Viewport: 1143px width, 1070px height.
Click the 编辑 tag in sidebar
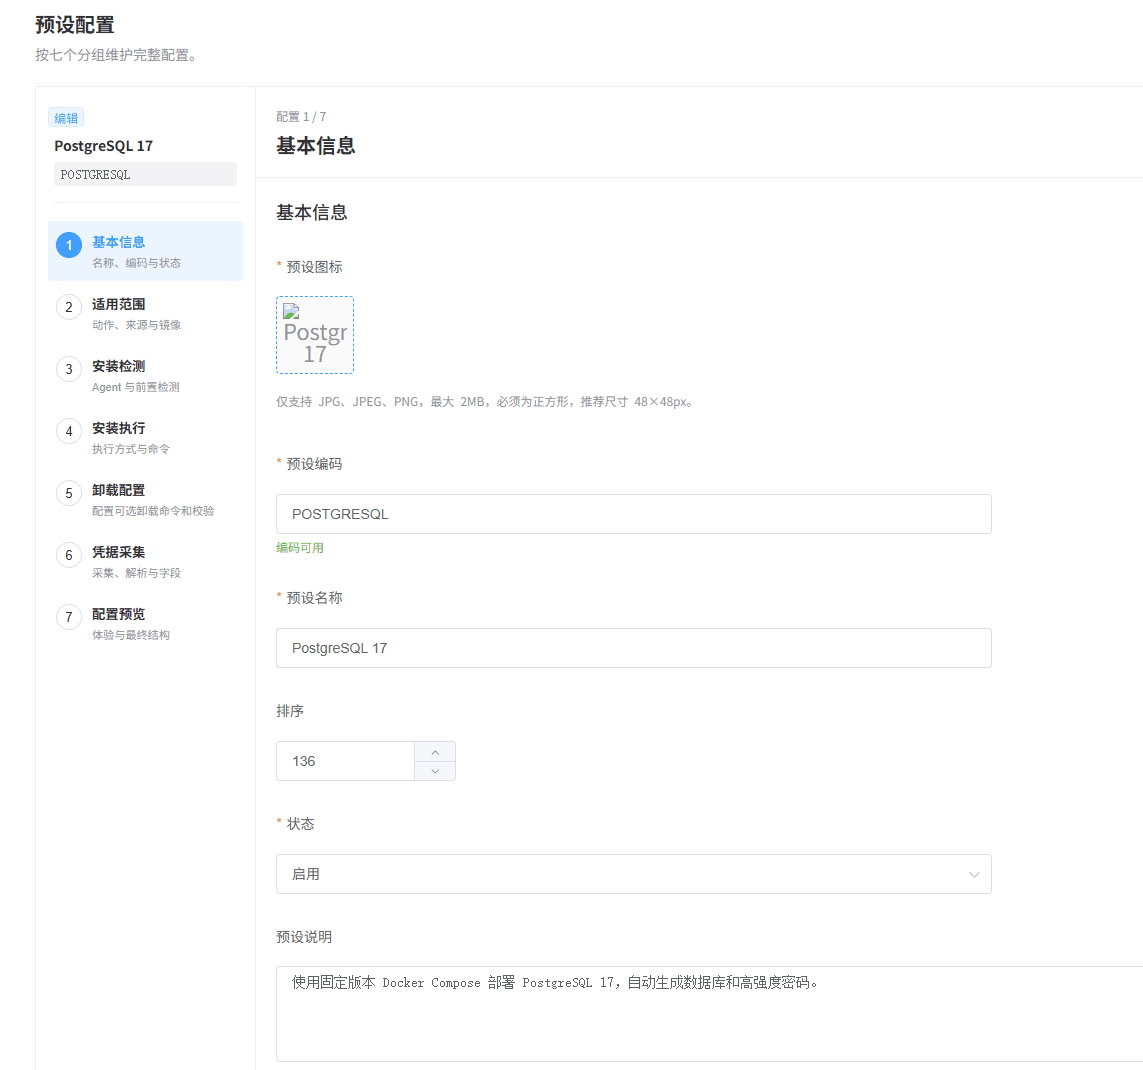(x=66, y=117)
